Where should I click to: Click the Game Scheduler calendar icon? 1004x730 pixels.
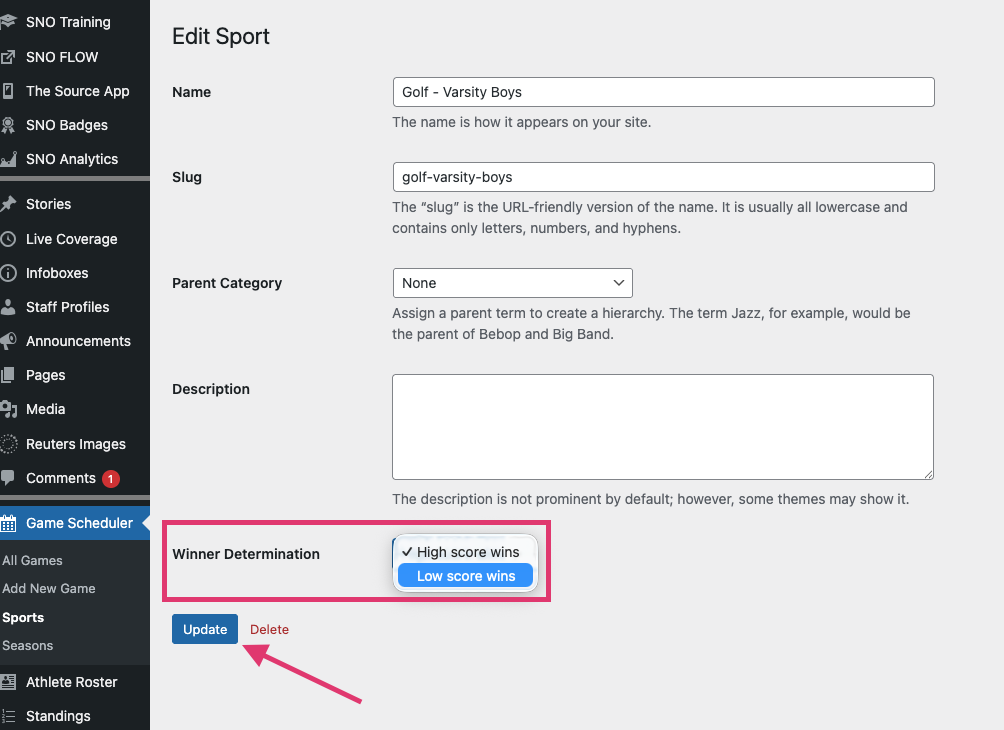(8, 523)
